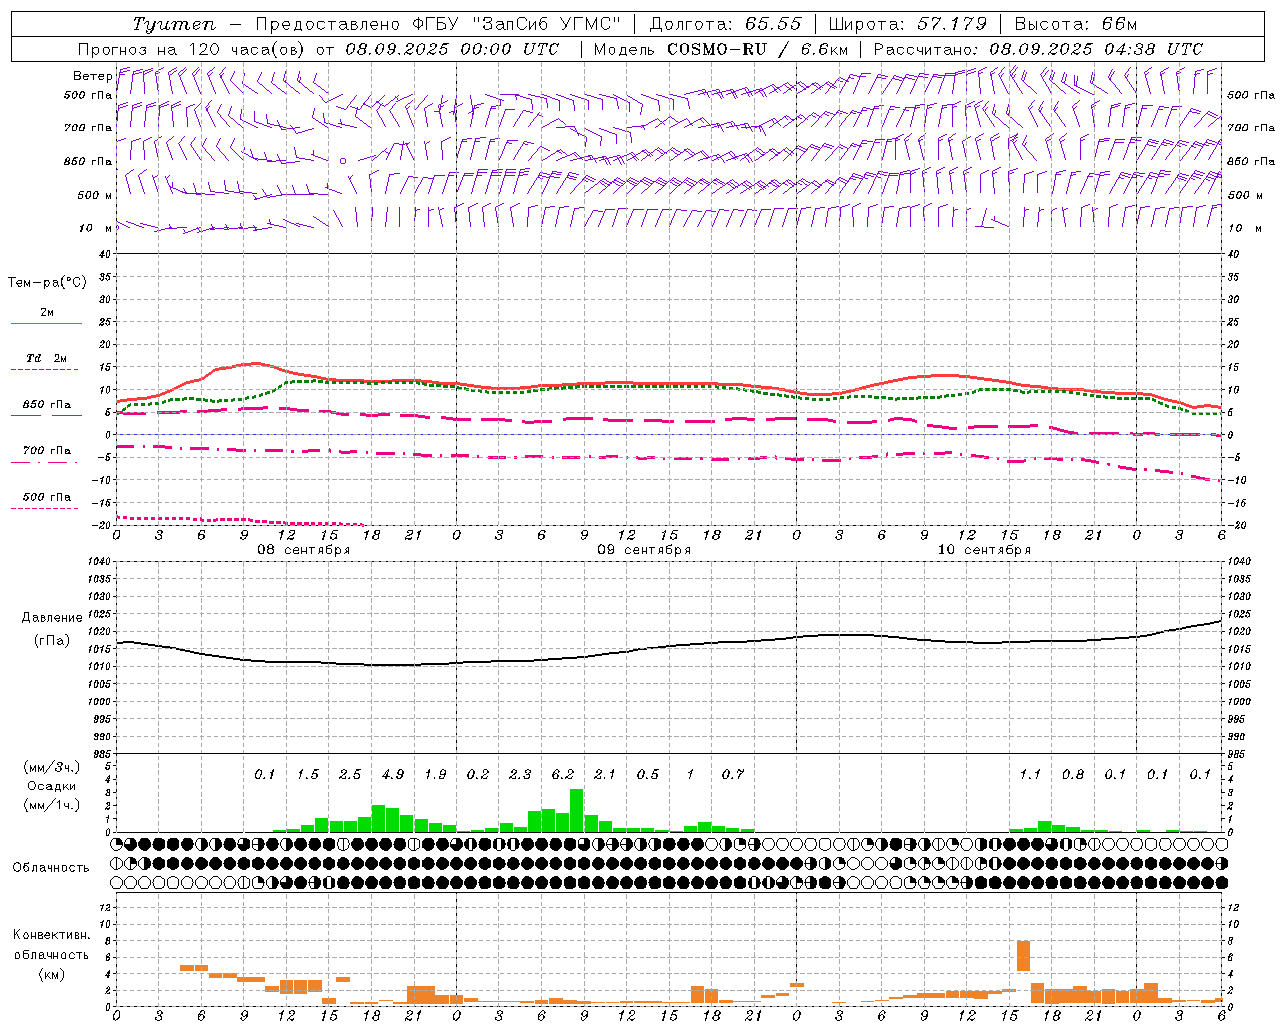Click the 3-hour precipitation value "1.1"
Image resolution: width=1280 pixels, height=1024 pixels.
[x=1030, y=775]
